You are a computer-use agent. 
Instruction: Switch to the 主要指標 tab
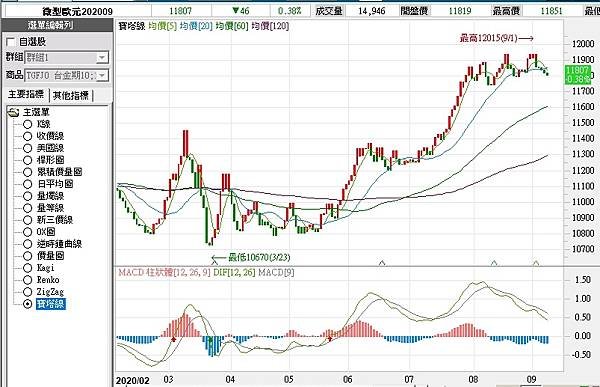(x=26, y=94)
